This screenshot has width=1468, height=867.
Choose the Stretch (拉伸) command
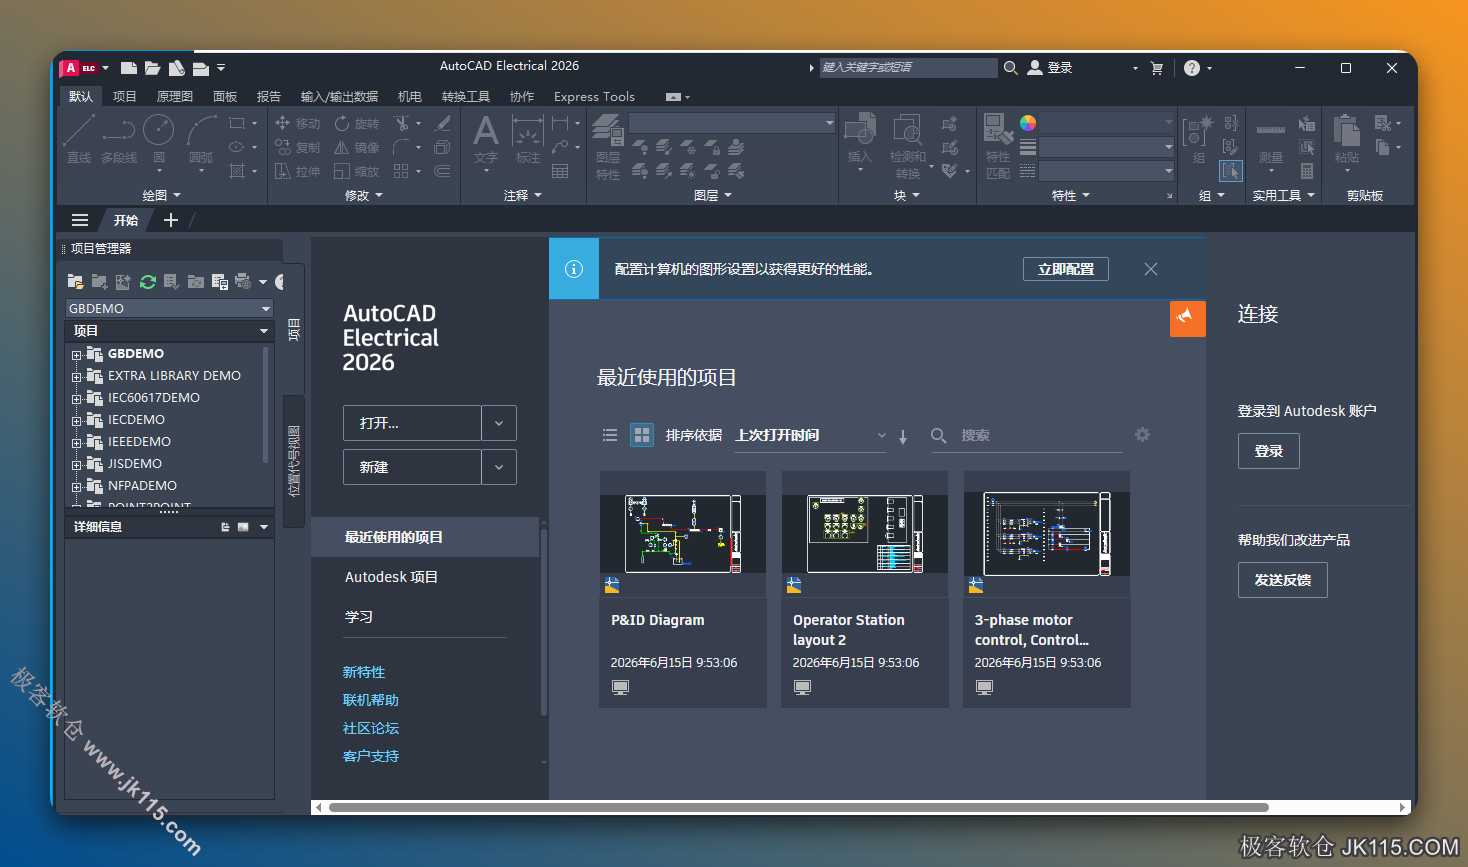[x=297, y=171]
